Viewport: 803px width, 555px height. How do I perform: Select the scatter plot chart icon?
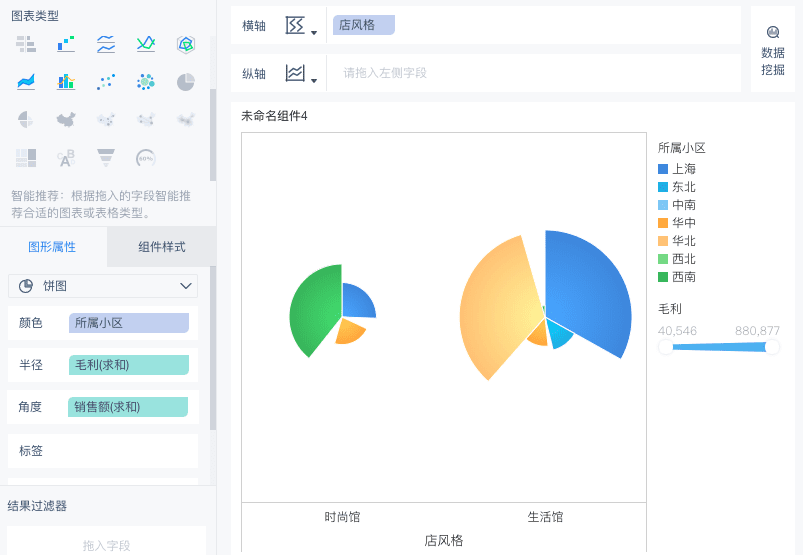106,82
